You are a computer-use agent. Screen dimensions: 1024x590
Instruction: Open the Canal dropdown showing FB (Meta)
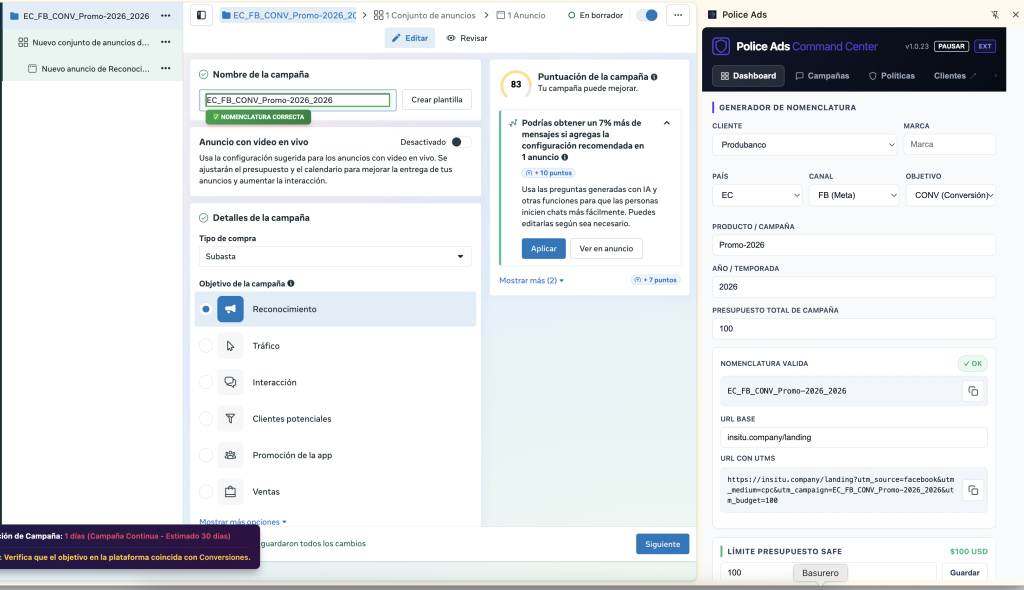[854, 195]
